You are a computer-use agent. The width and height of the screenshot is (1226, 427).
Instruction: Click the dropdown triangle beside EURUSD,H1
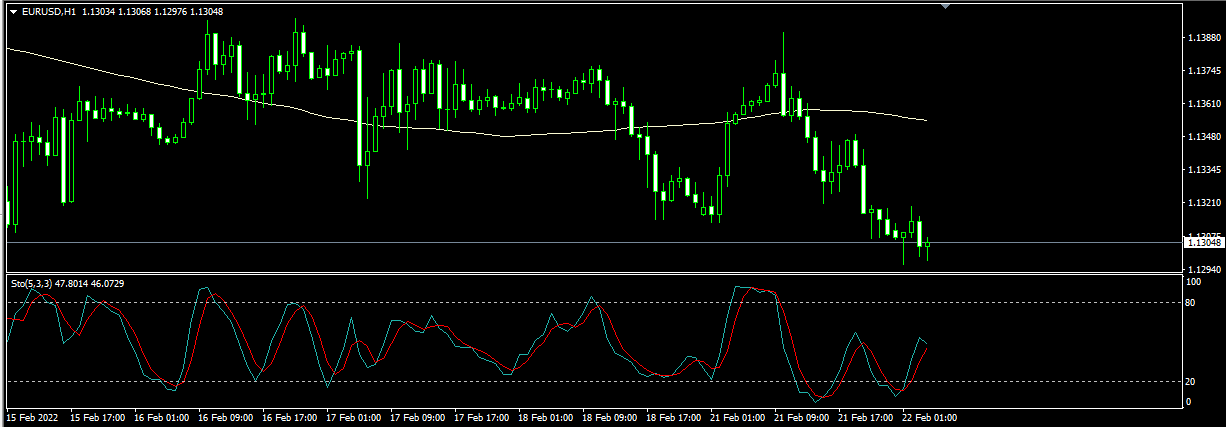13,12
